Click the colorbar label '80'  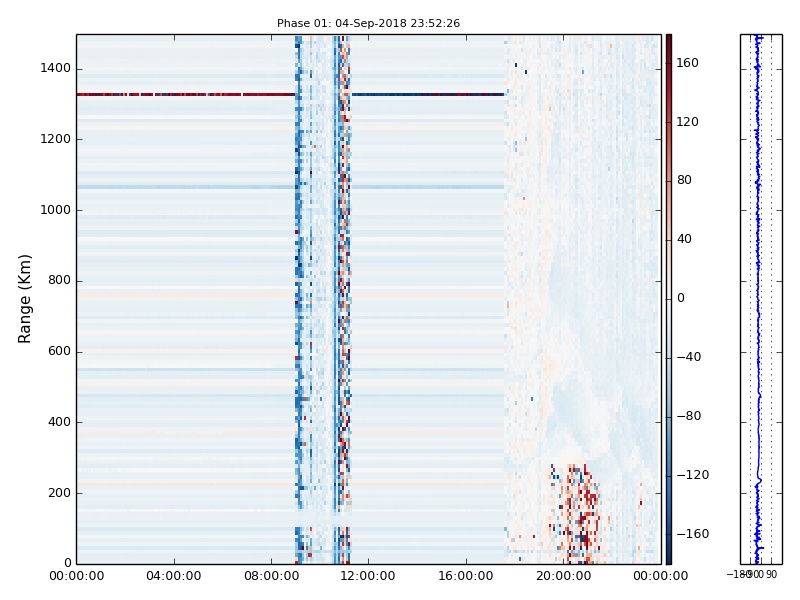[684, 180]
